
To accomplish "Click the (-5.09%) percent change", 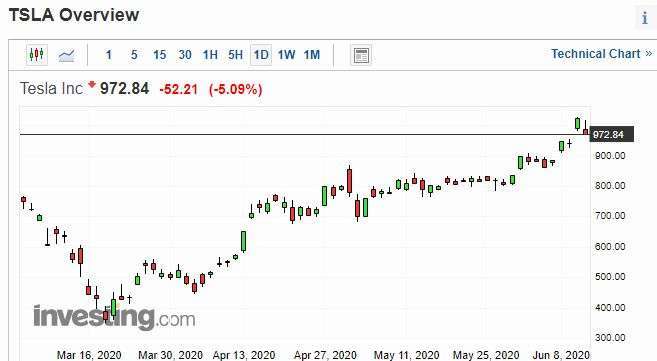I will (235, 89).
